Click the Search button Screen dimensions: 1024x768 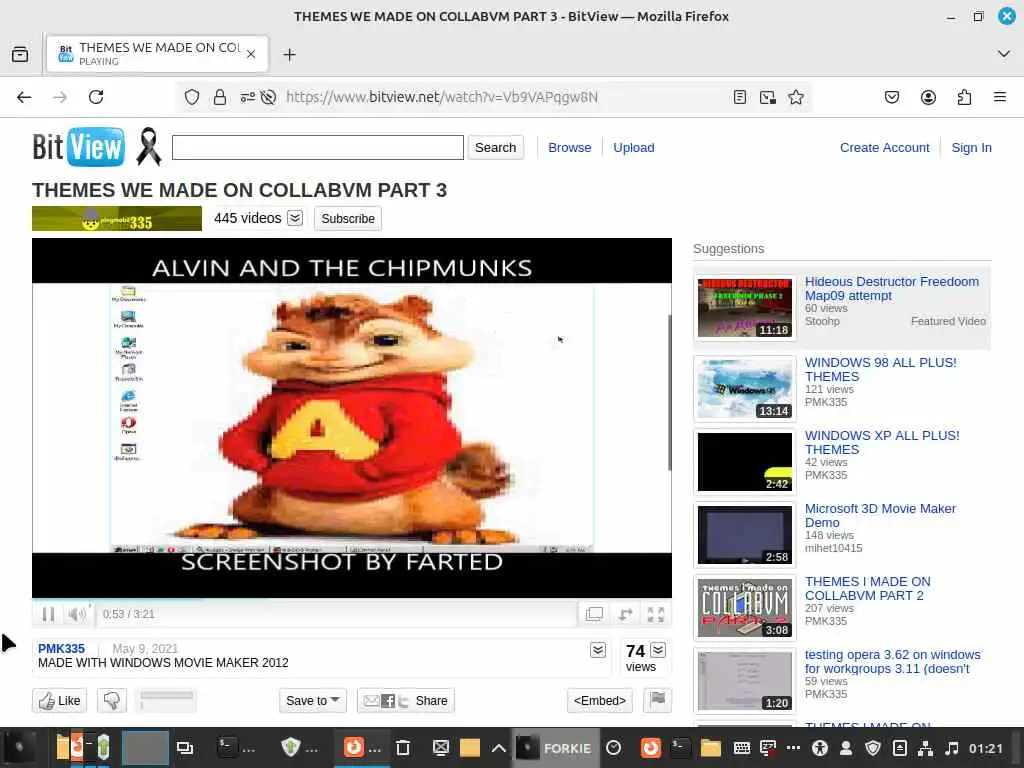(495, 148)
